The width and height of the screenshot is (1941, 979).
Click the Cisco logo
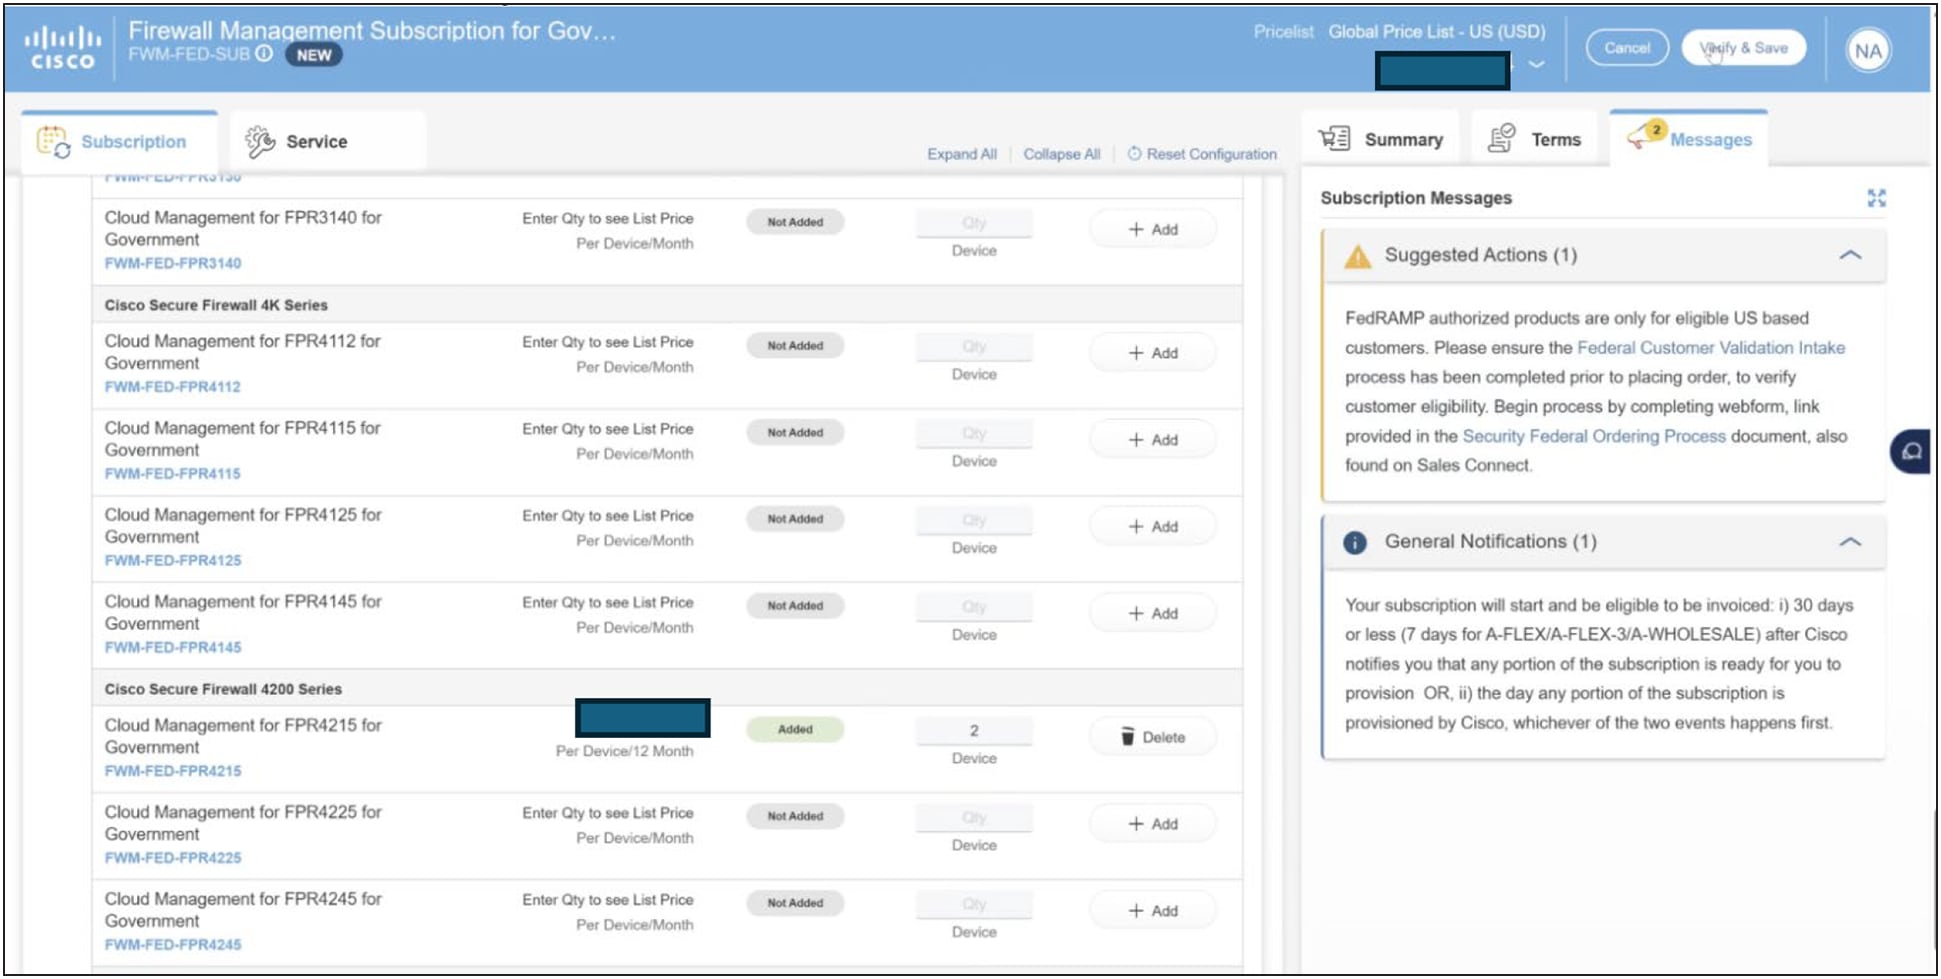click(62, 48)
